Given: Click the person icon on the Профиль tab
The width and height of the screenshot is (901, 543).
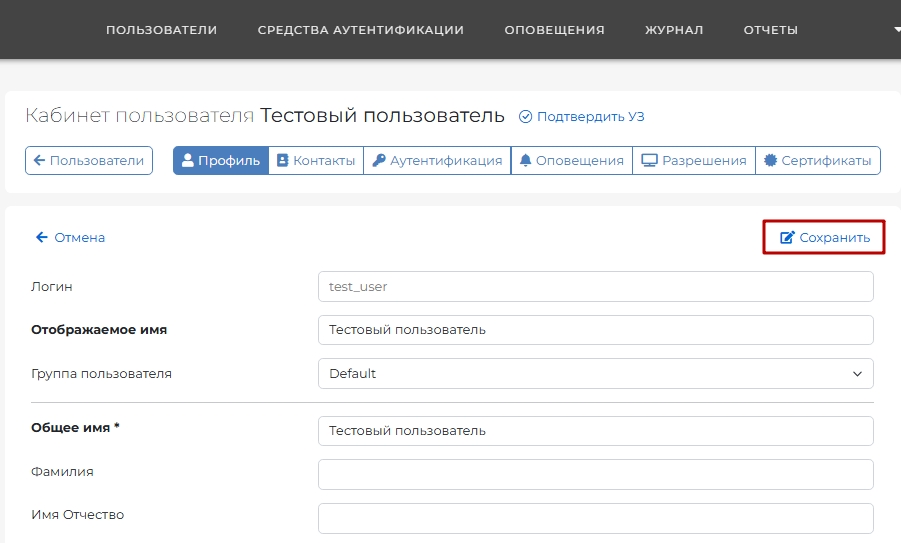Looking at the screenshot, I should (x=187, y=160).
